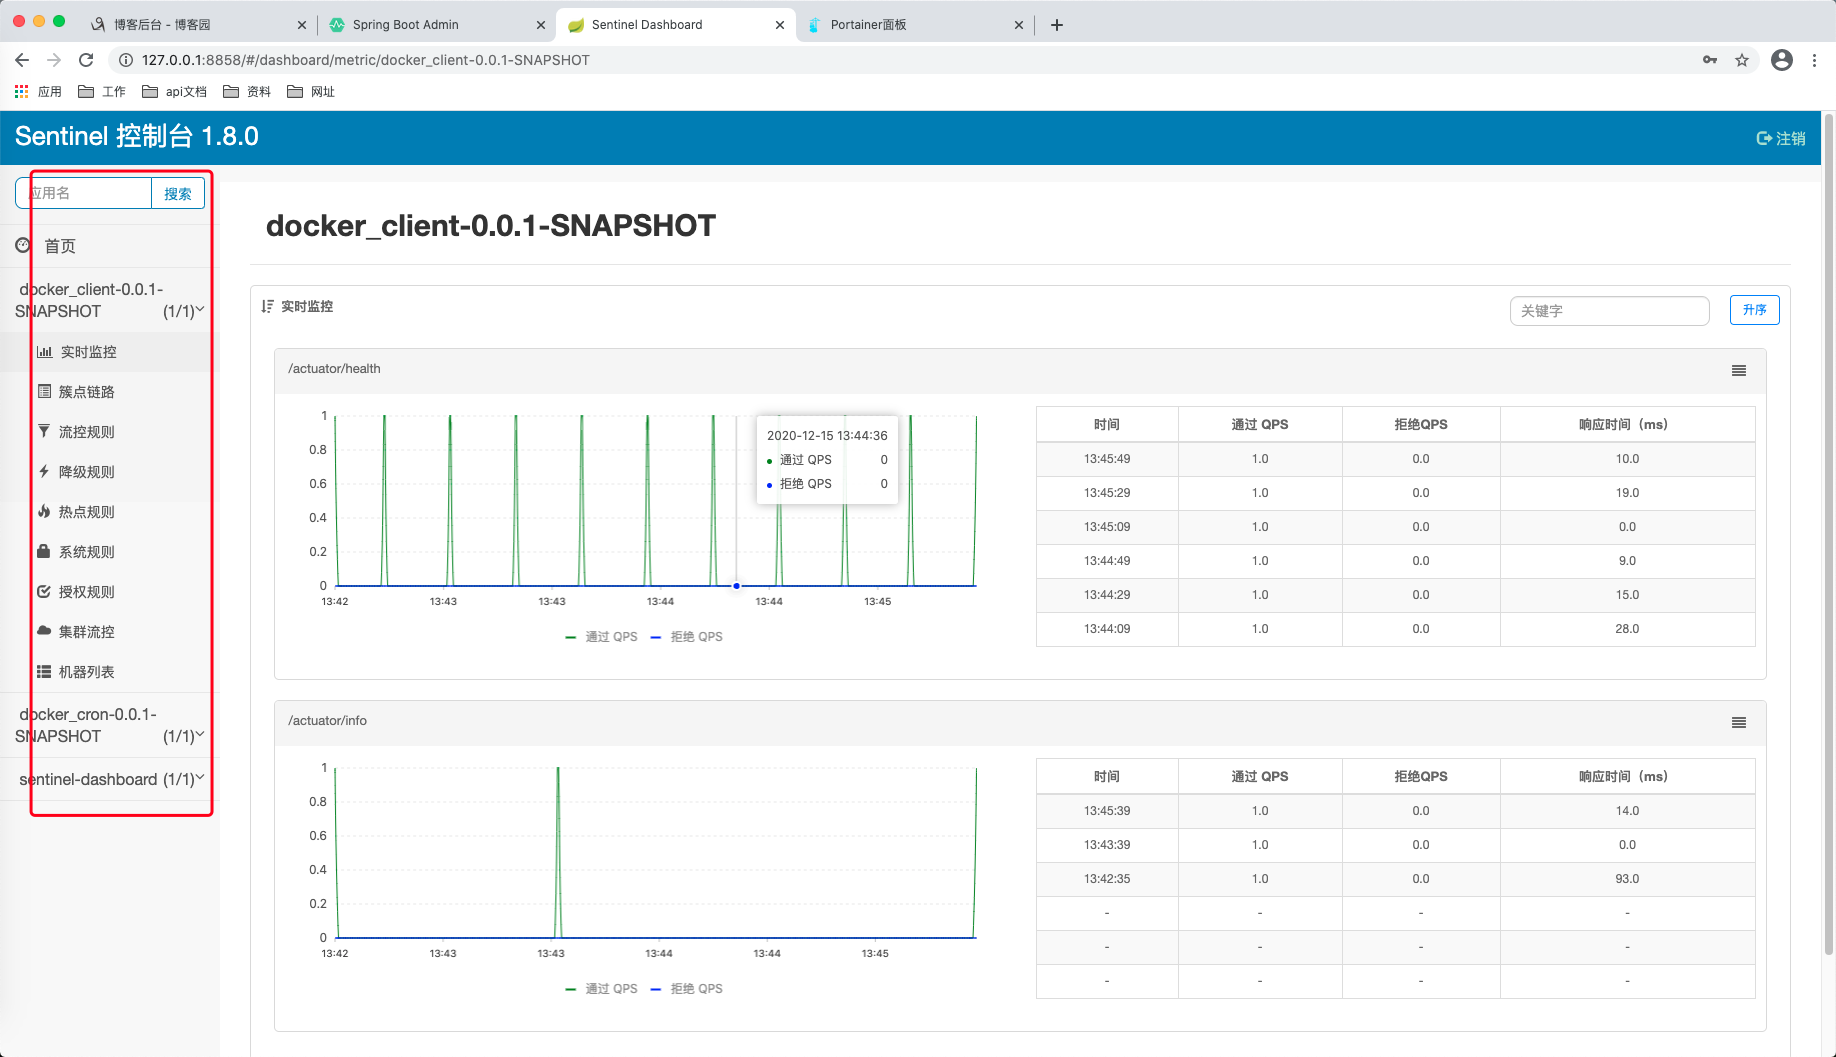Collapse the docker_client-0.0.1-SNAPSHOT app chevron

(200, 310)
